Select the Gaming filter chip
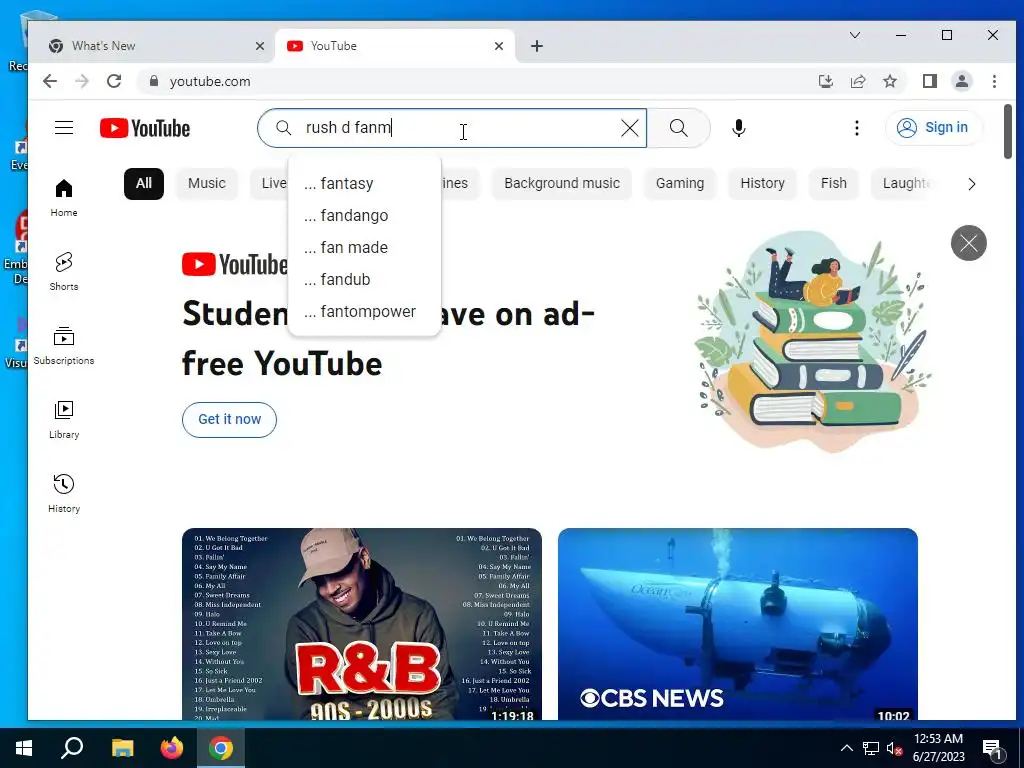This screenshot has width=1024, height=768. point(680,184)
